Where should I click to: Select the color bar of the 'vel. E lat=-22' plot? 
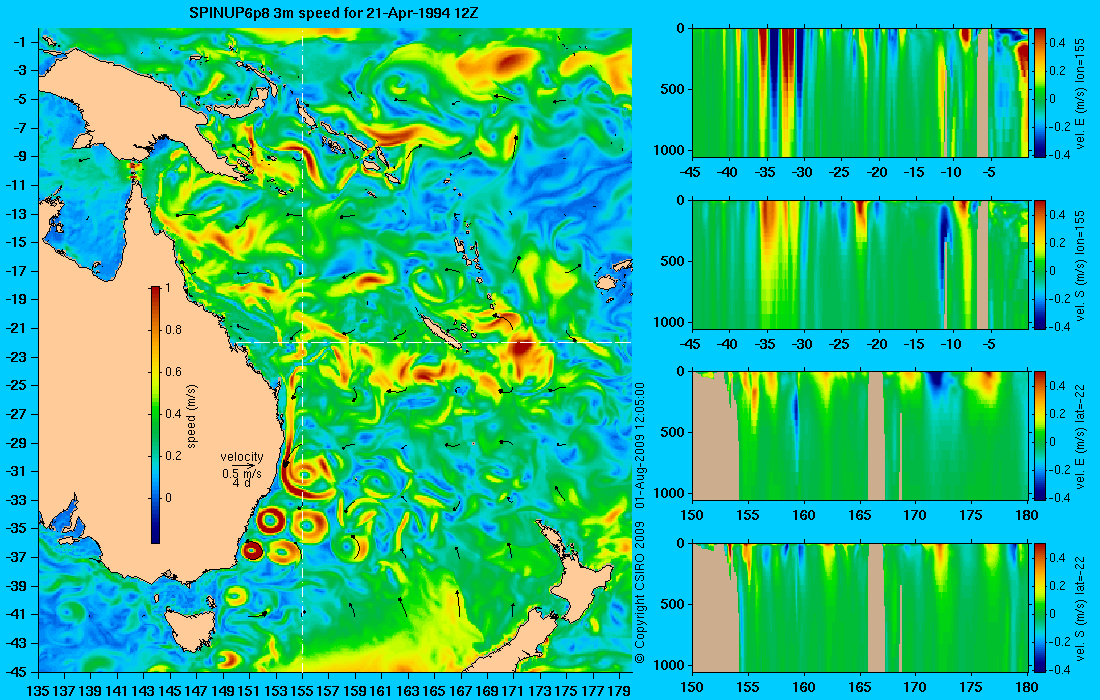click(1040, 436)
